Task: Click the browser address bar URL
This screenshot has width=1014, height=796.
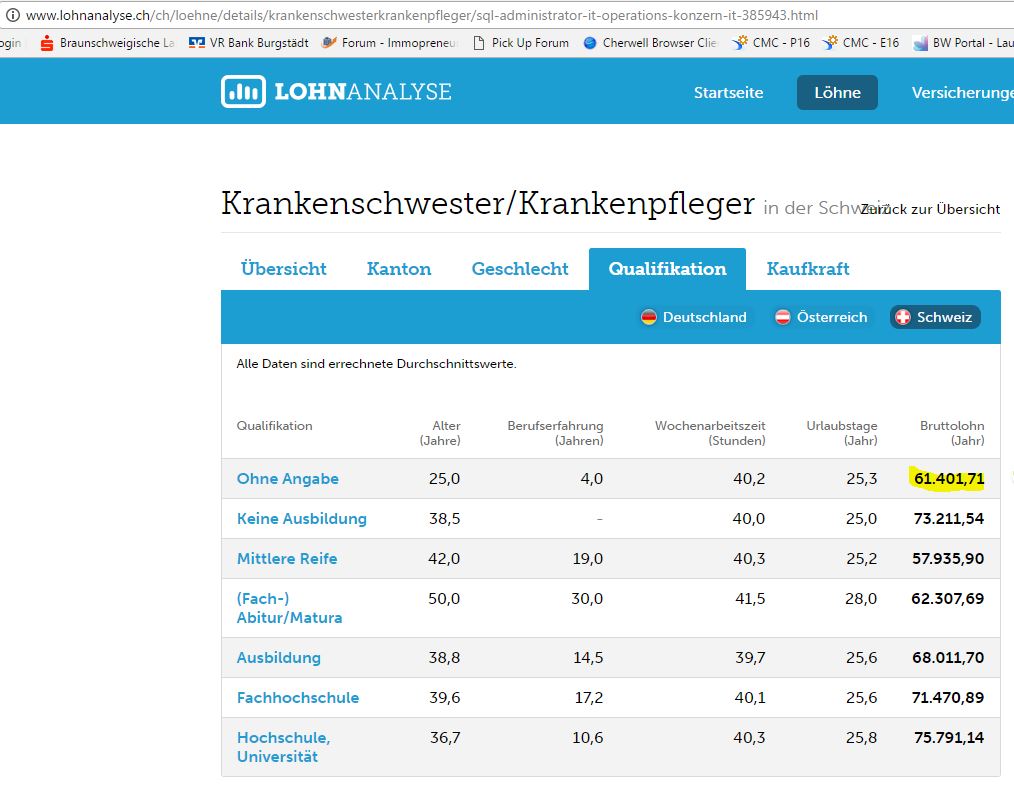Action: pos(422,15)
